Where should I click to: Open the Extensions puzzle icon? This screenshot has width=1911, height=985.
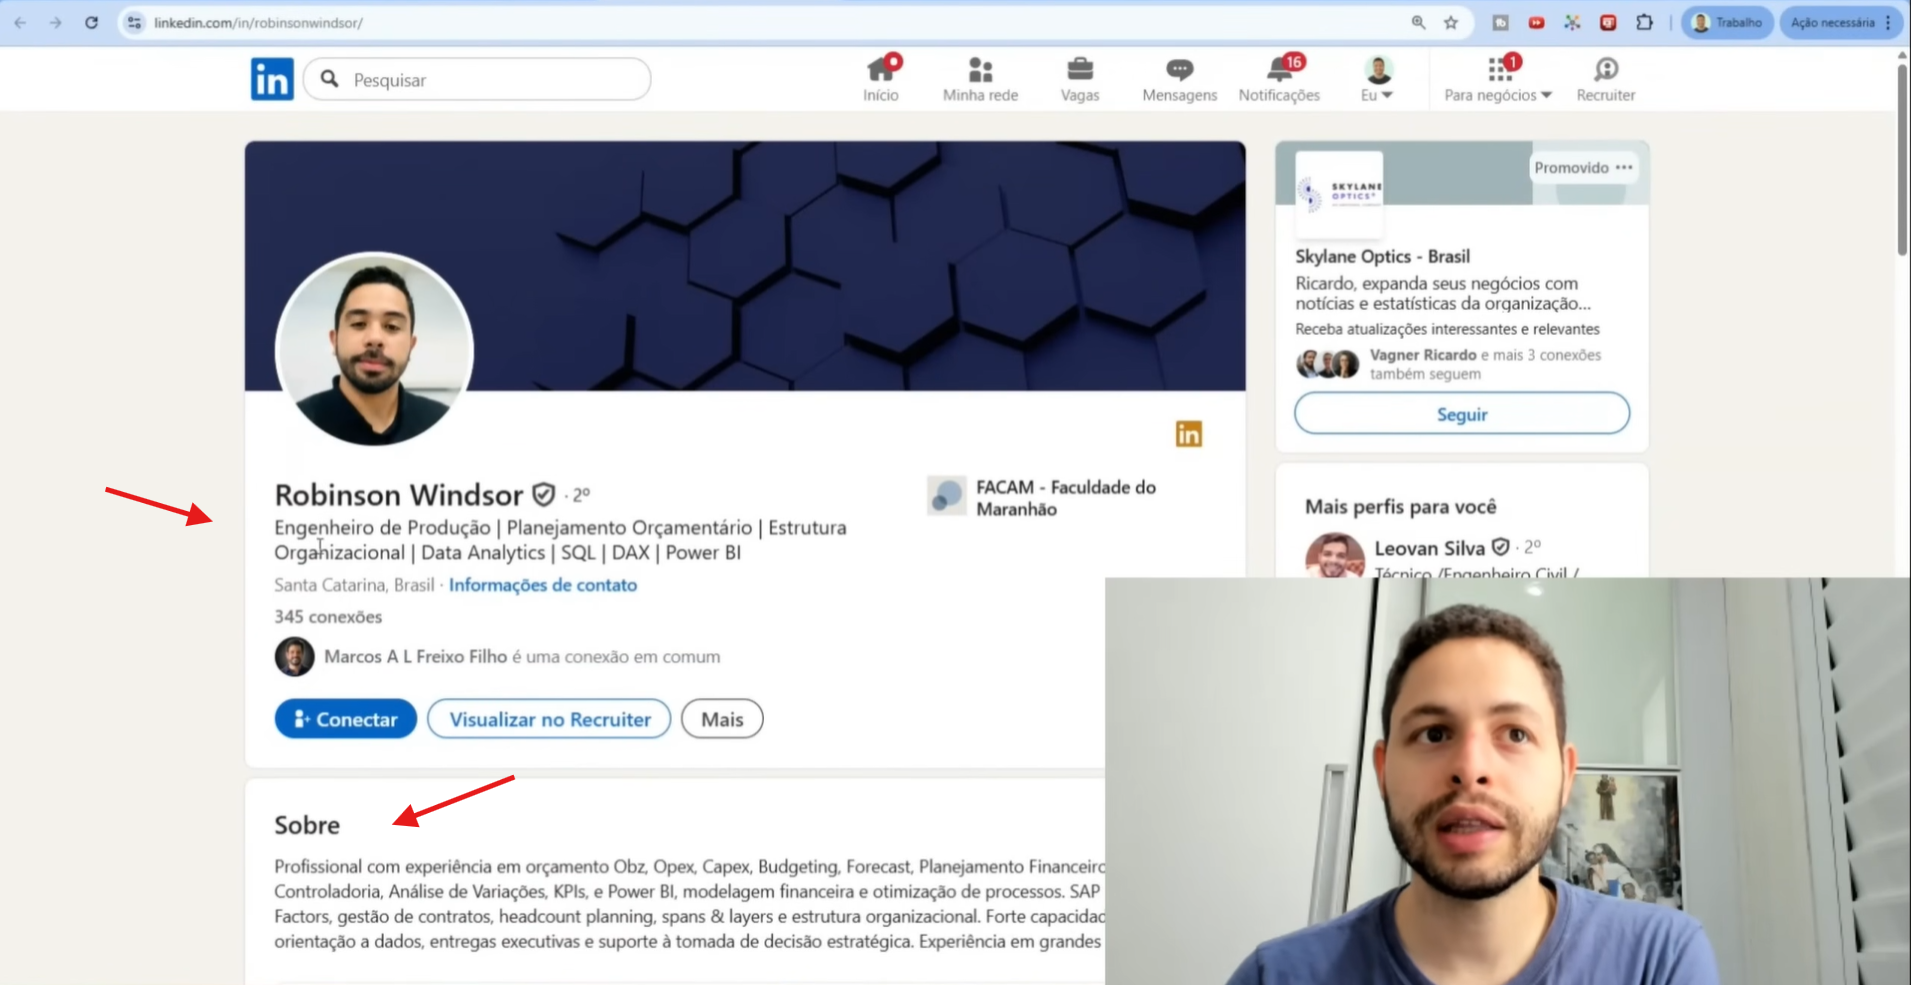pos(1644,22)
